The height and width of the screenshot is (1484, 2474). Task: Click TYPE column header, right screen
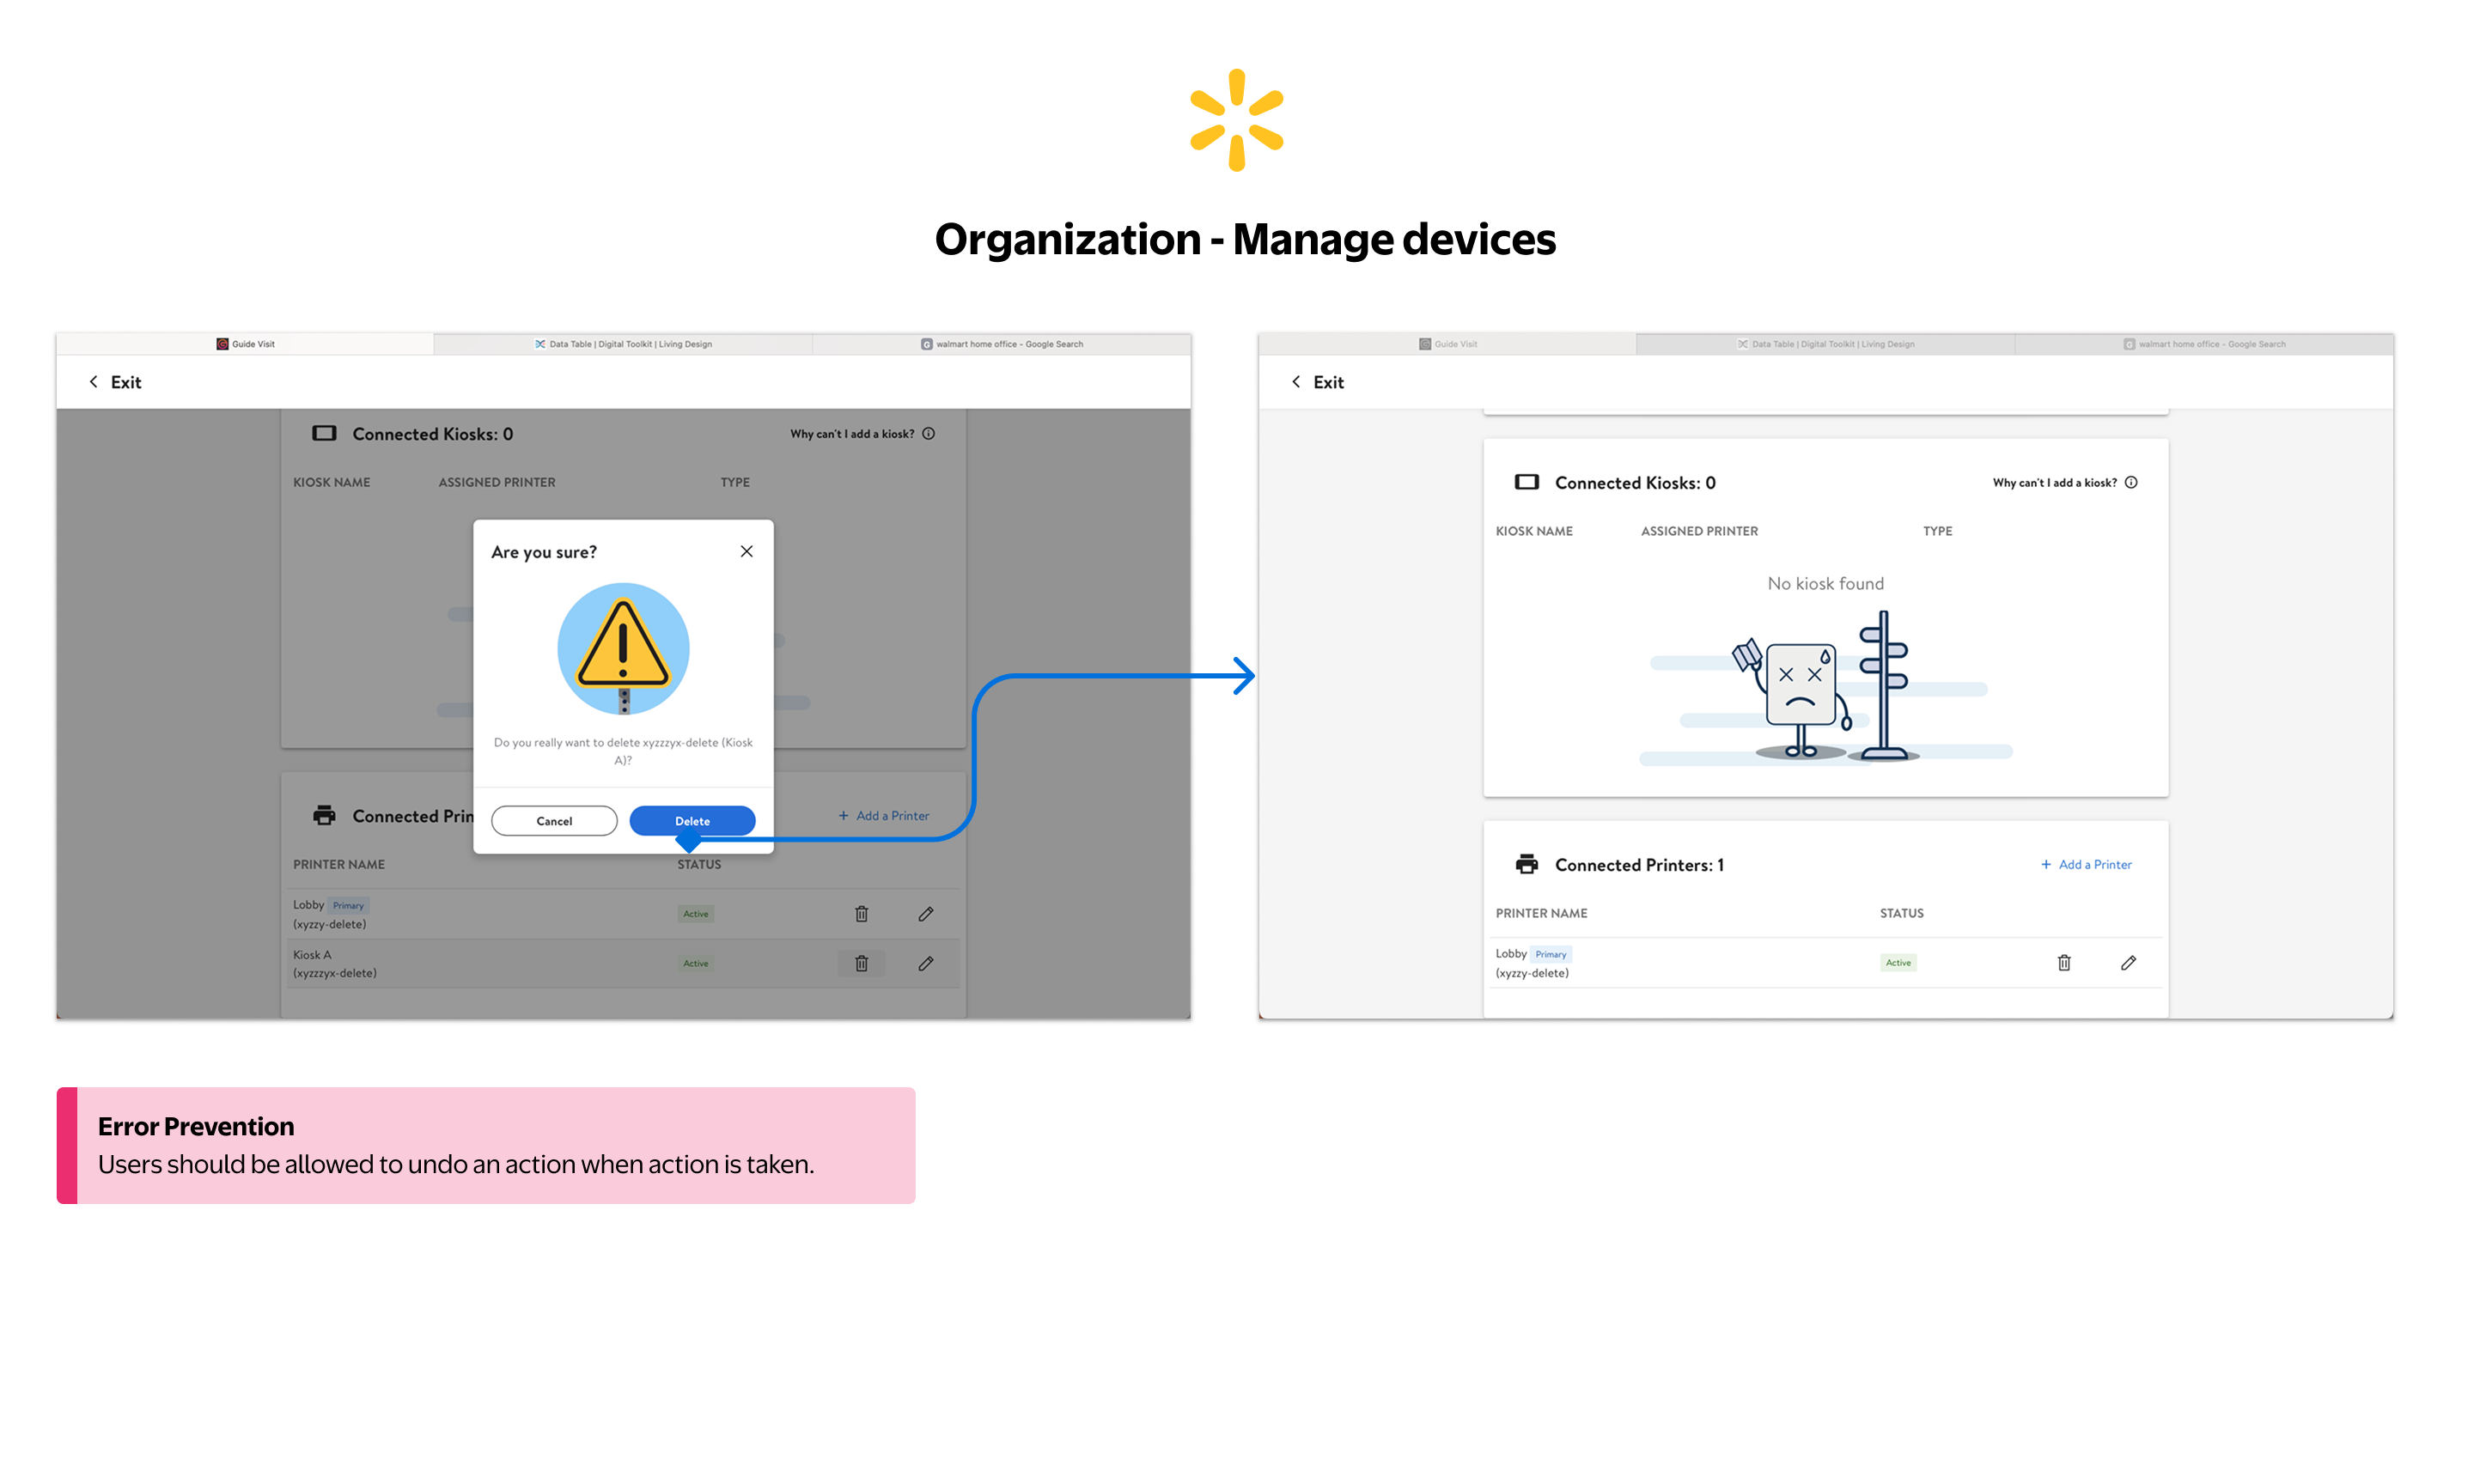point(1937,531)
